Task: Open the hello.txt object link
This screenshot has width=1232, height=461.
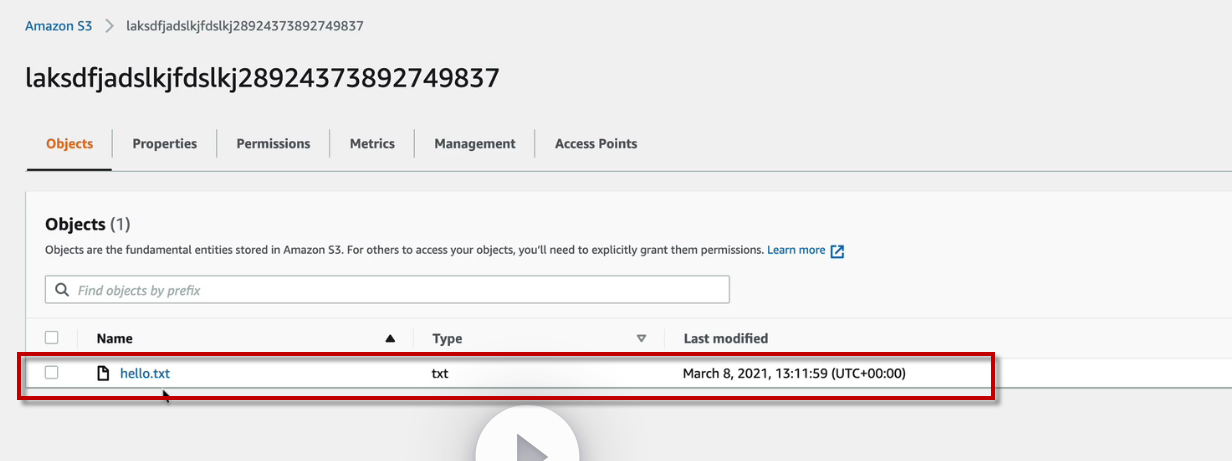Action: (x=145, y=374)
